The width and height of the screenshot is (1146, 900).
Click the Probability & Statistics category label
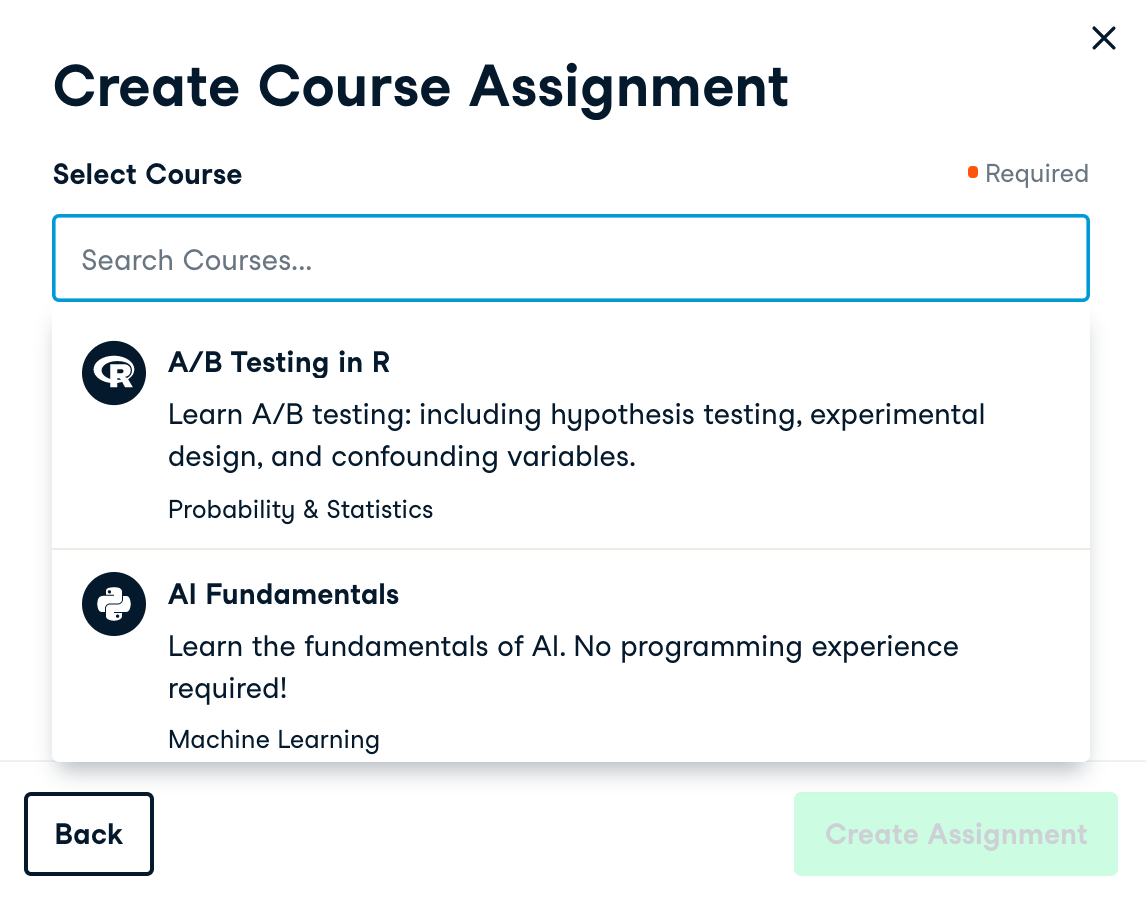(300, 510)
